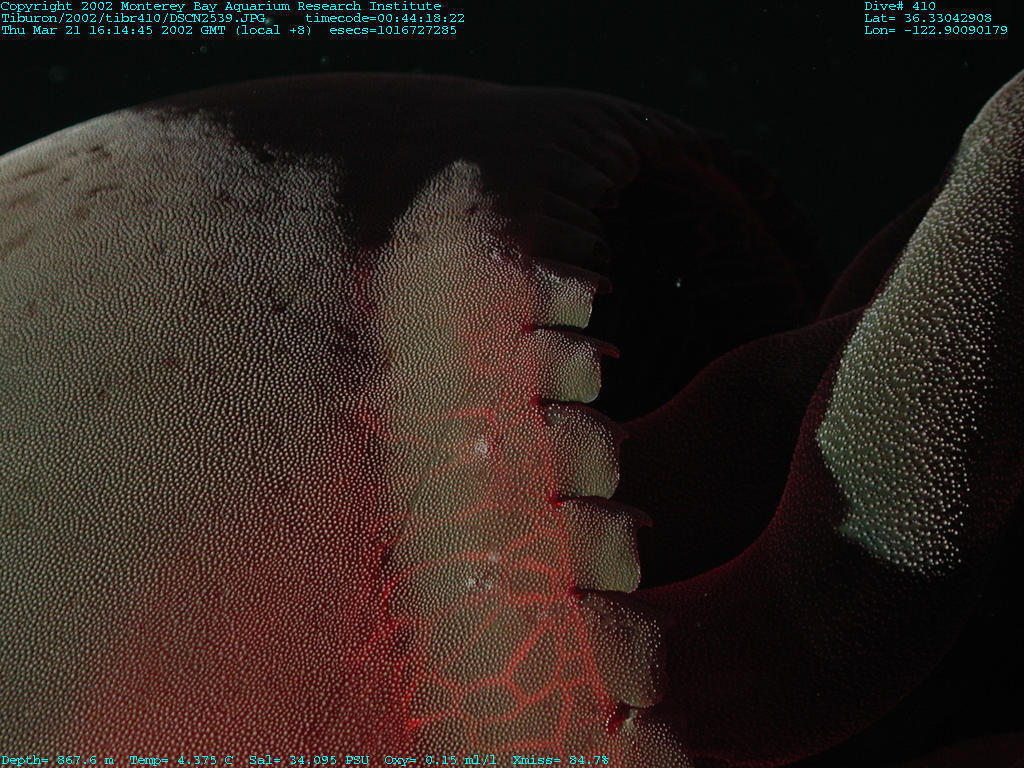The width and height of the screenshot is (1024, 768).
Task: Click the esecs=1016727285 value
Action: pyautogui.click(x=393, y=30)
